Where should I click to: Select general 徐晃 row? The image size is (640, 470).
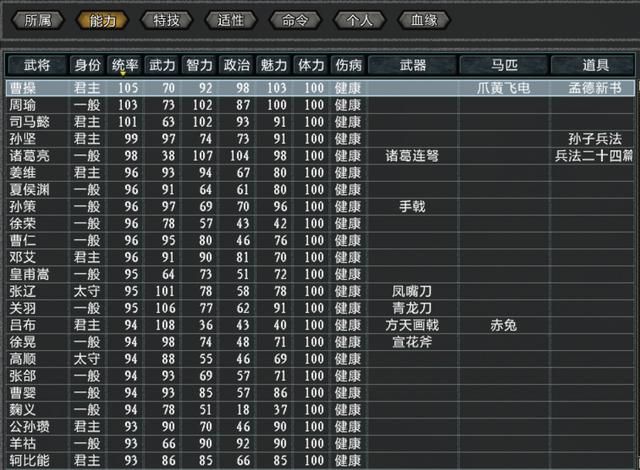(320, 342)
